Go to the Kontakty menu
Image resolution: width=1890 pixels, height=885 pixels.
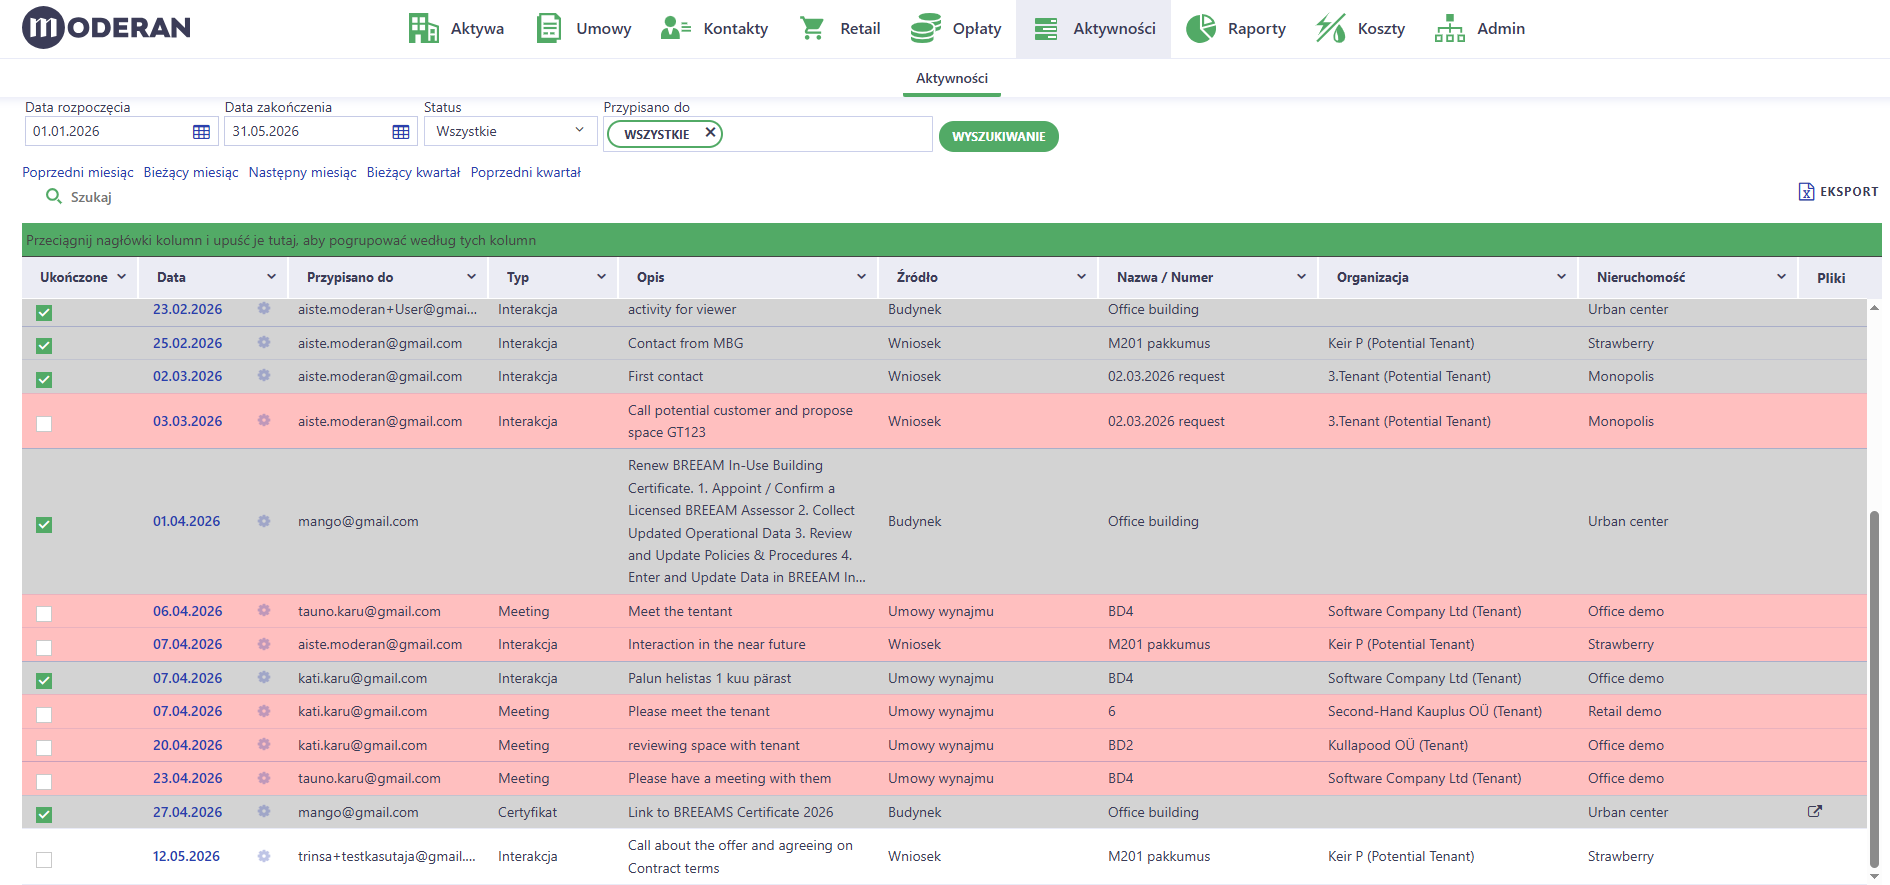[x=714, y=29]
